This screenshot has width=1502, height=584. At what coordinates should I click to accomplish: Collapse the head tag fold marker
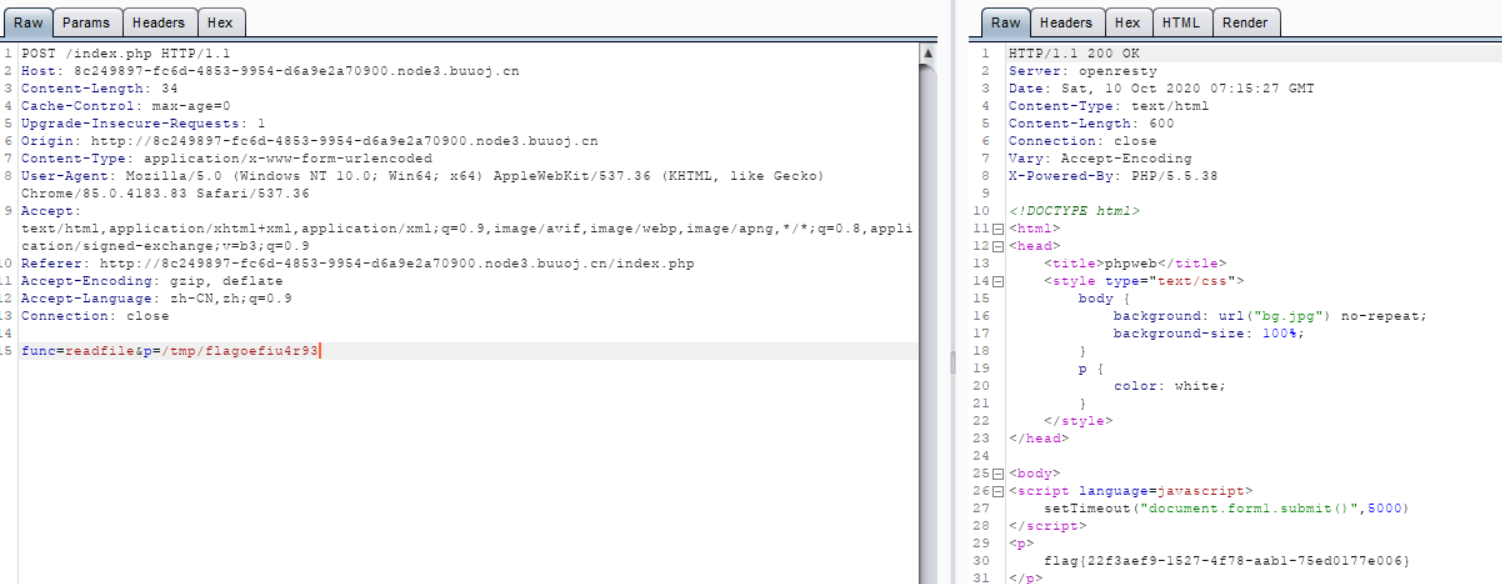997,246
